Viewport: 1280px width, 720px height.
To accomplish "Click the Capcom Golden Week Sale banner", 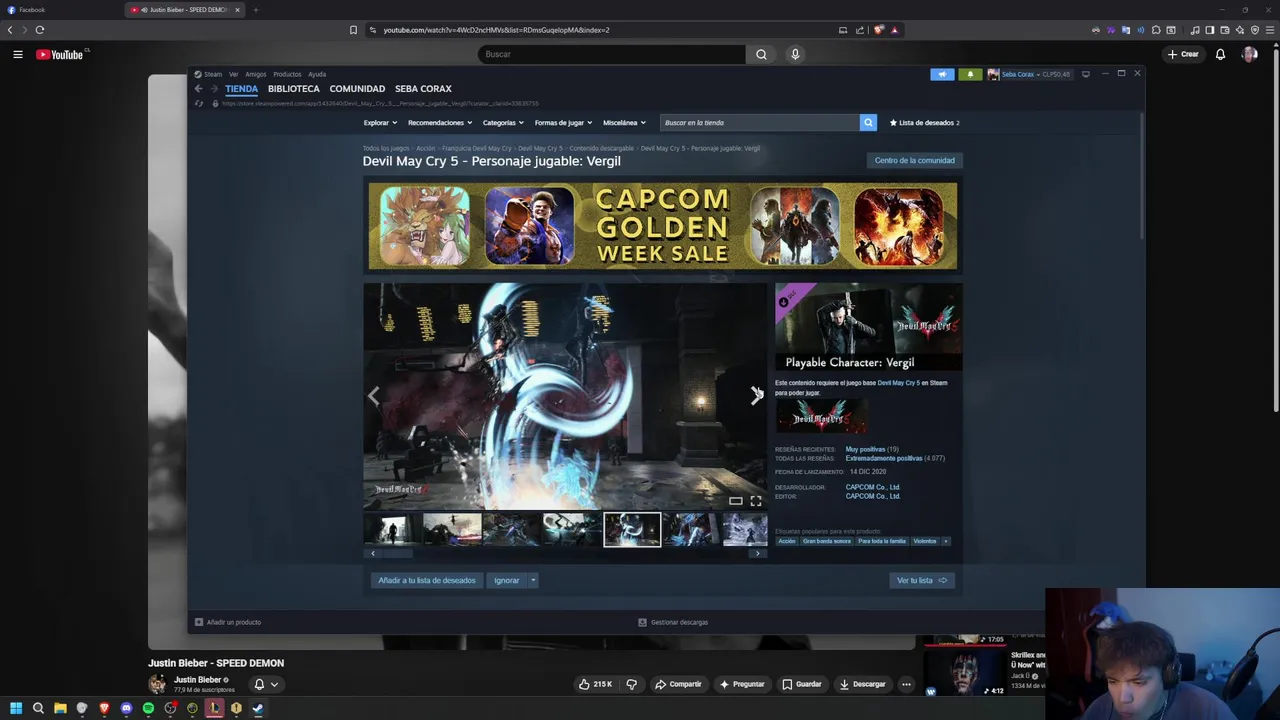I will [662, 226].
